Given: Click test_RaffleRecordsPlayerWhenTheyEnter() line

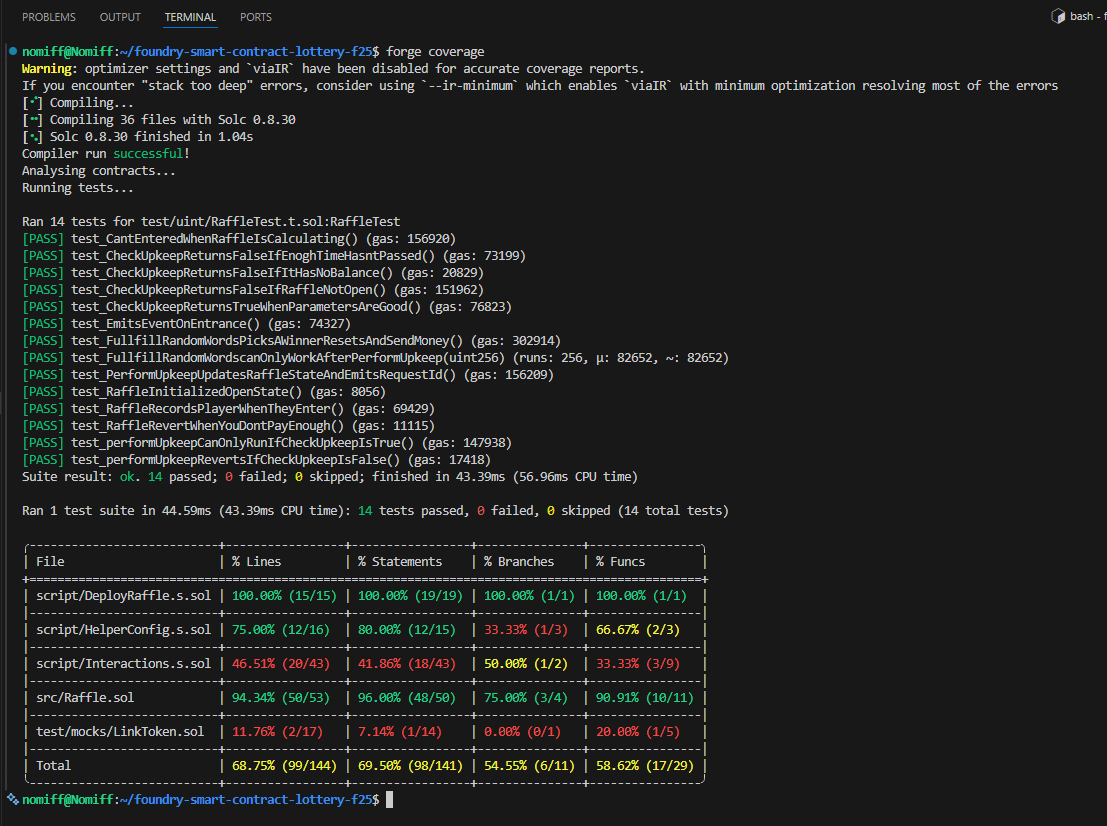Looking at the screenshot, I should [228, 408].
